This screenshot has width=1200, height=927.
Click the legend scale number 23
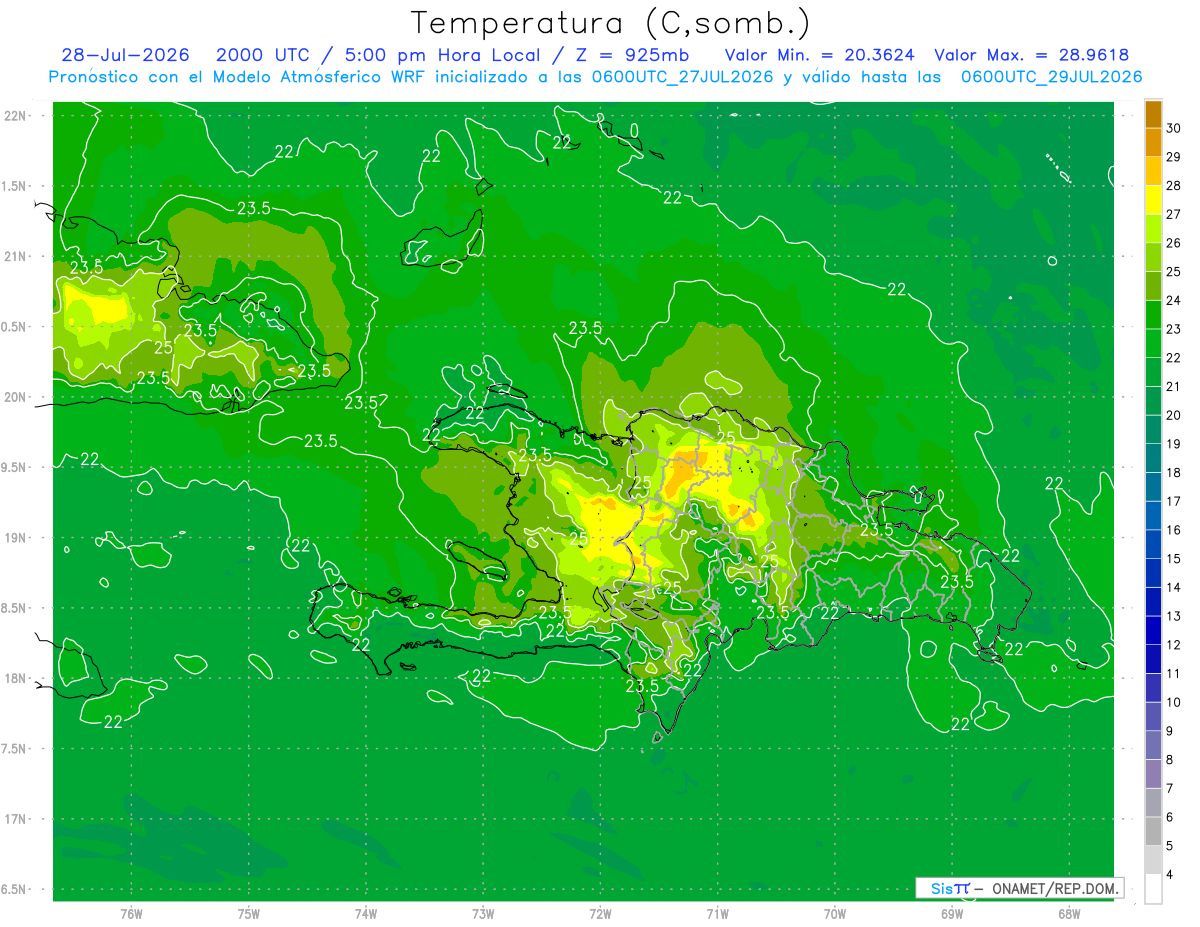click(x=1174, y=329)
